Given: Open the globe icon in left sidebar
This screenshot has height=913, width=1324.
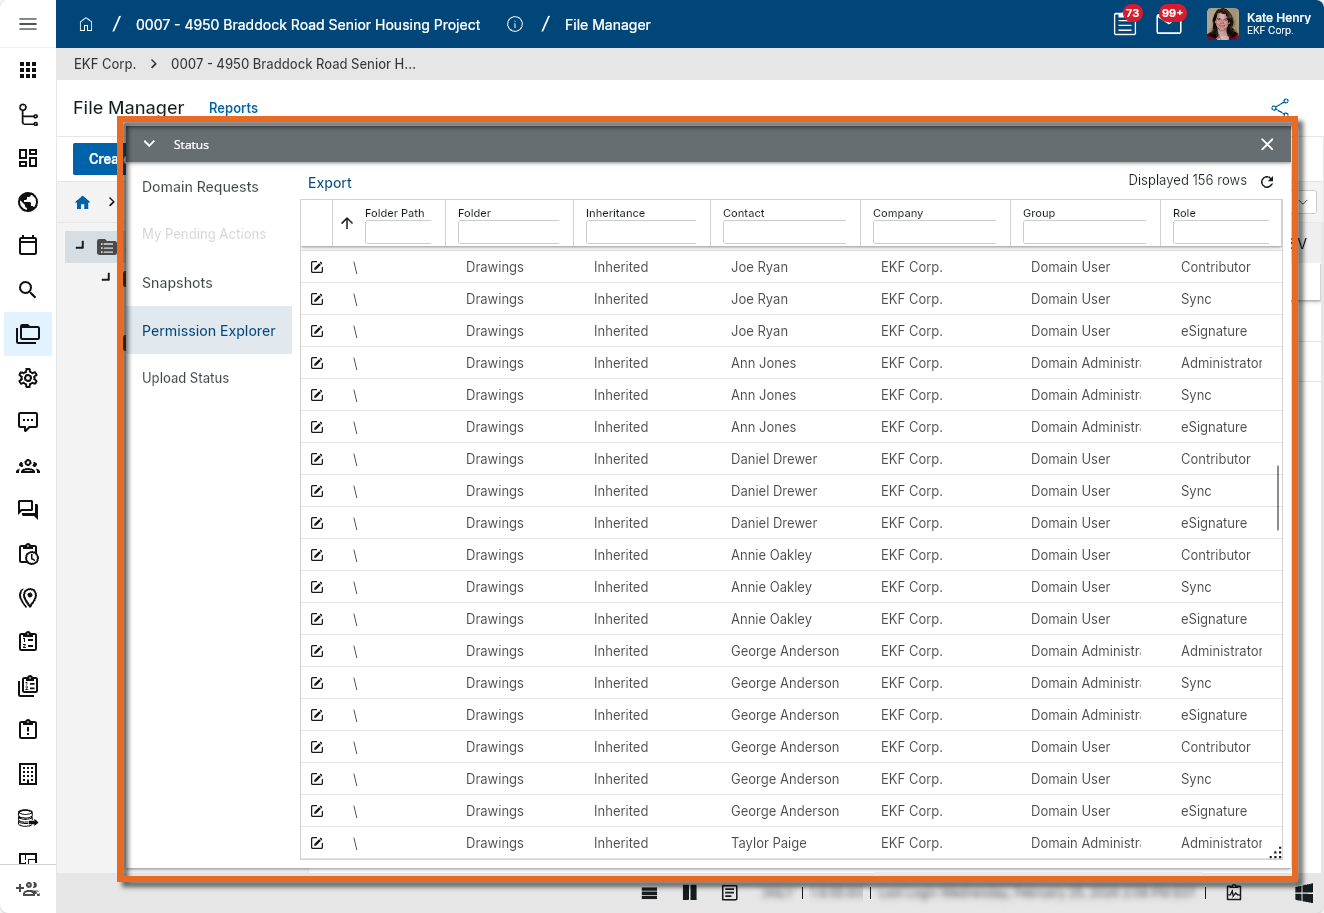Looking at the screenshot, I should [28, 202].
